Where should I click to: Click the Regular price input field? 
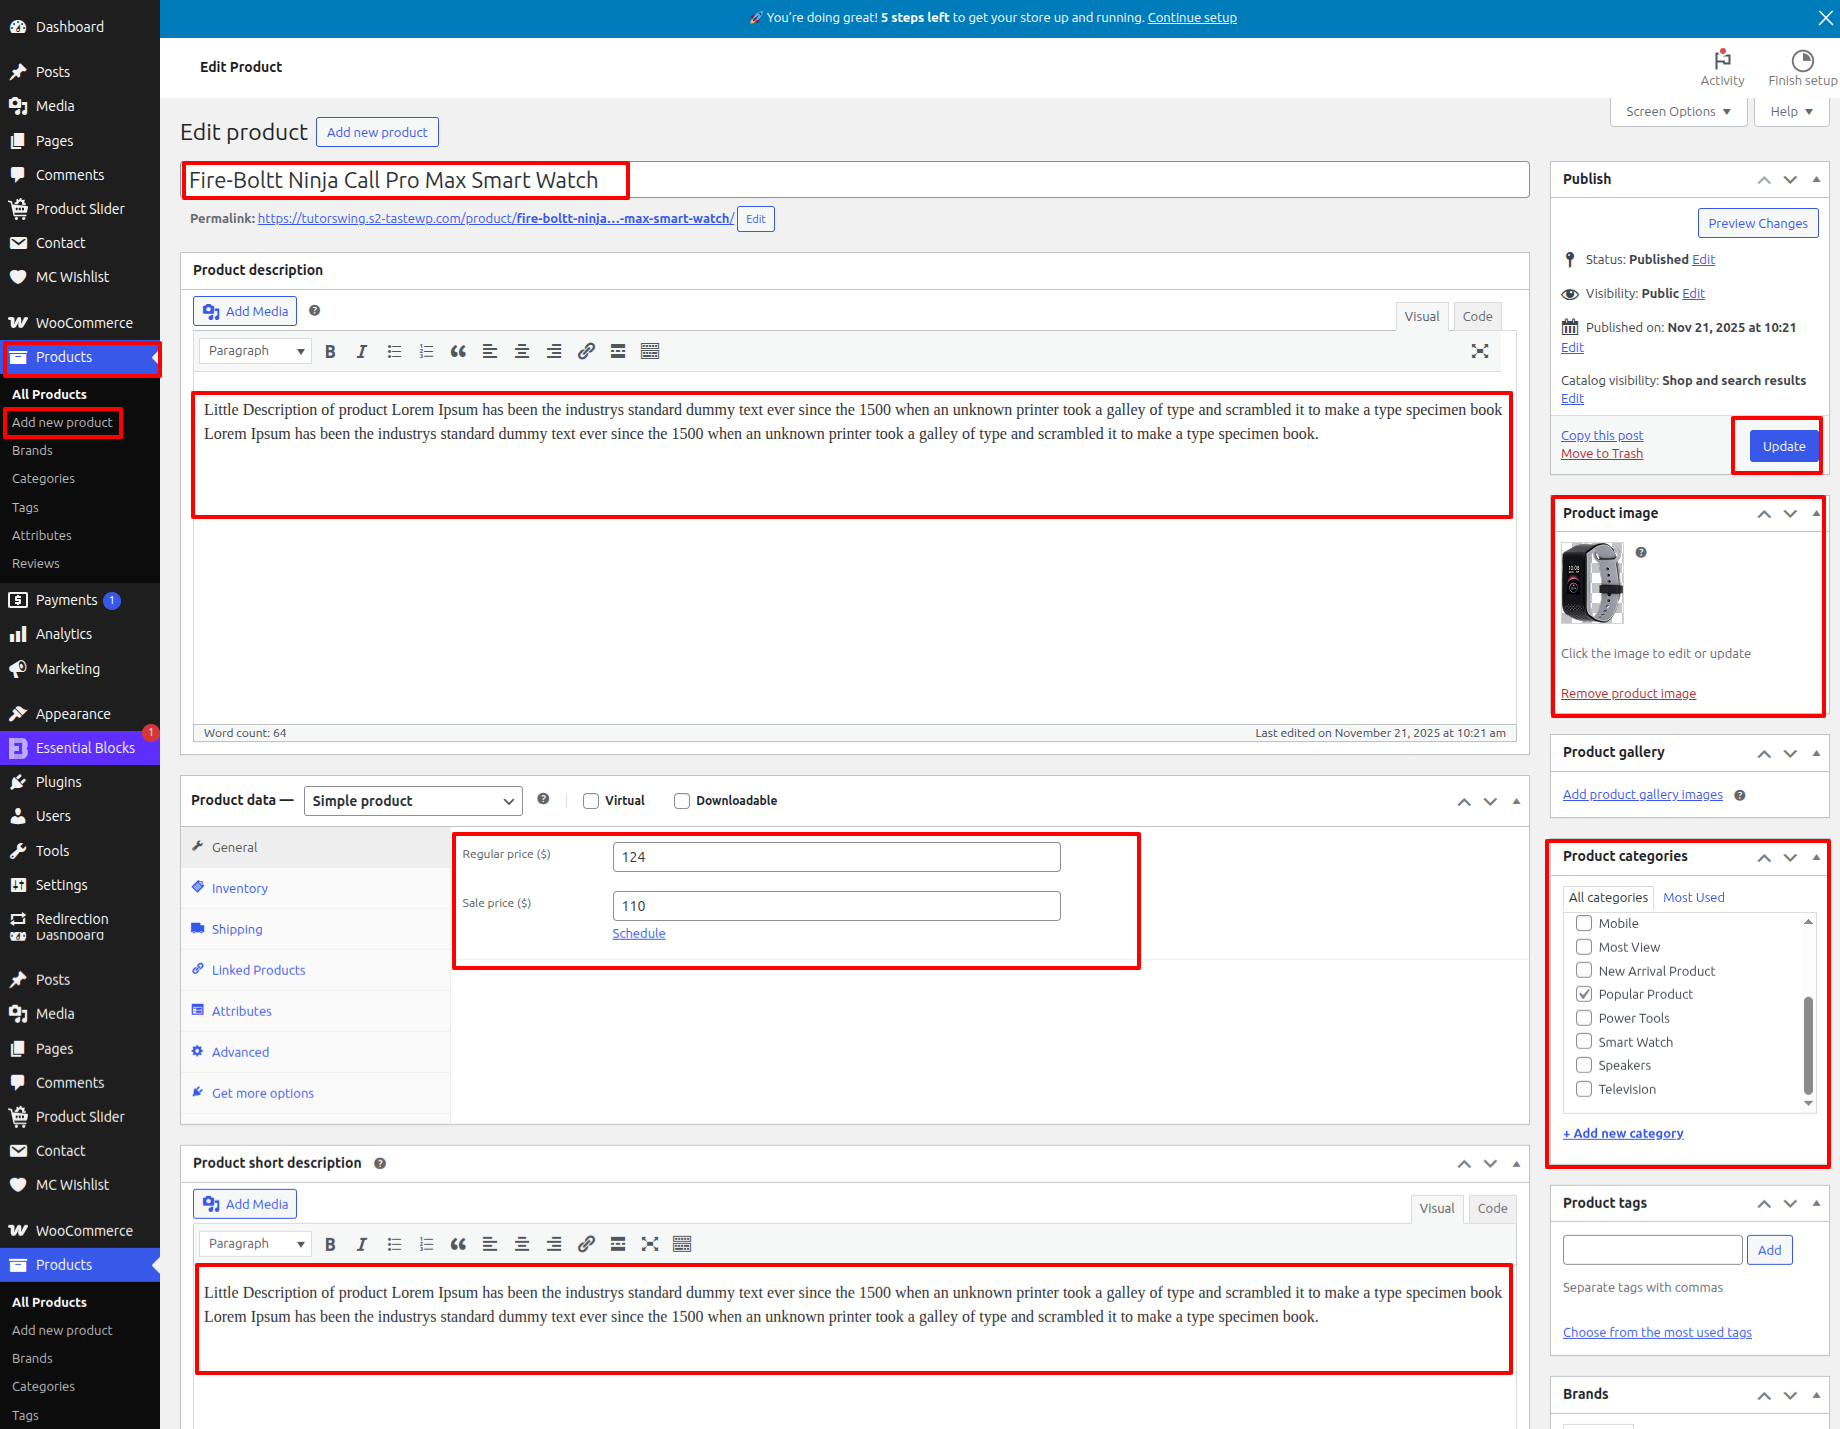coord(836,857)
